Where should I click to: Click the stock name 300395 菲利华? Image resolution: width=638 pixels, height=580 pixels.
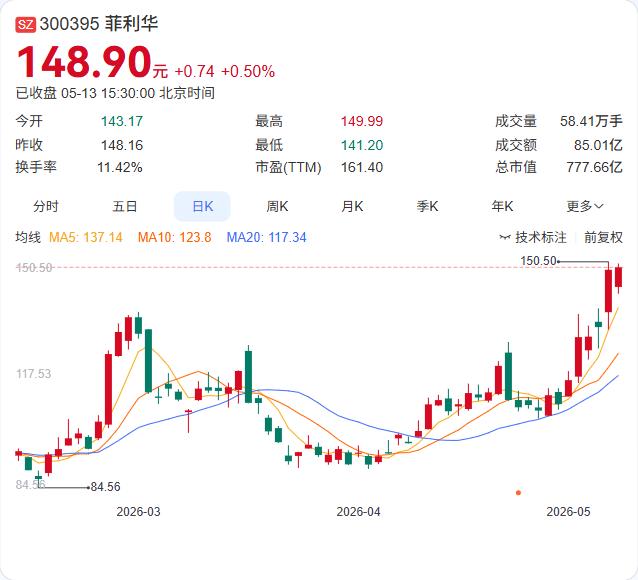99,24
